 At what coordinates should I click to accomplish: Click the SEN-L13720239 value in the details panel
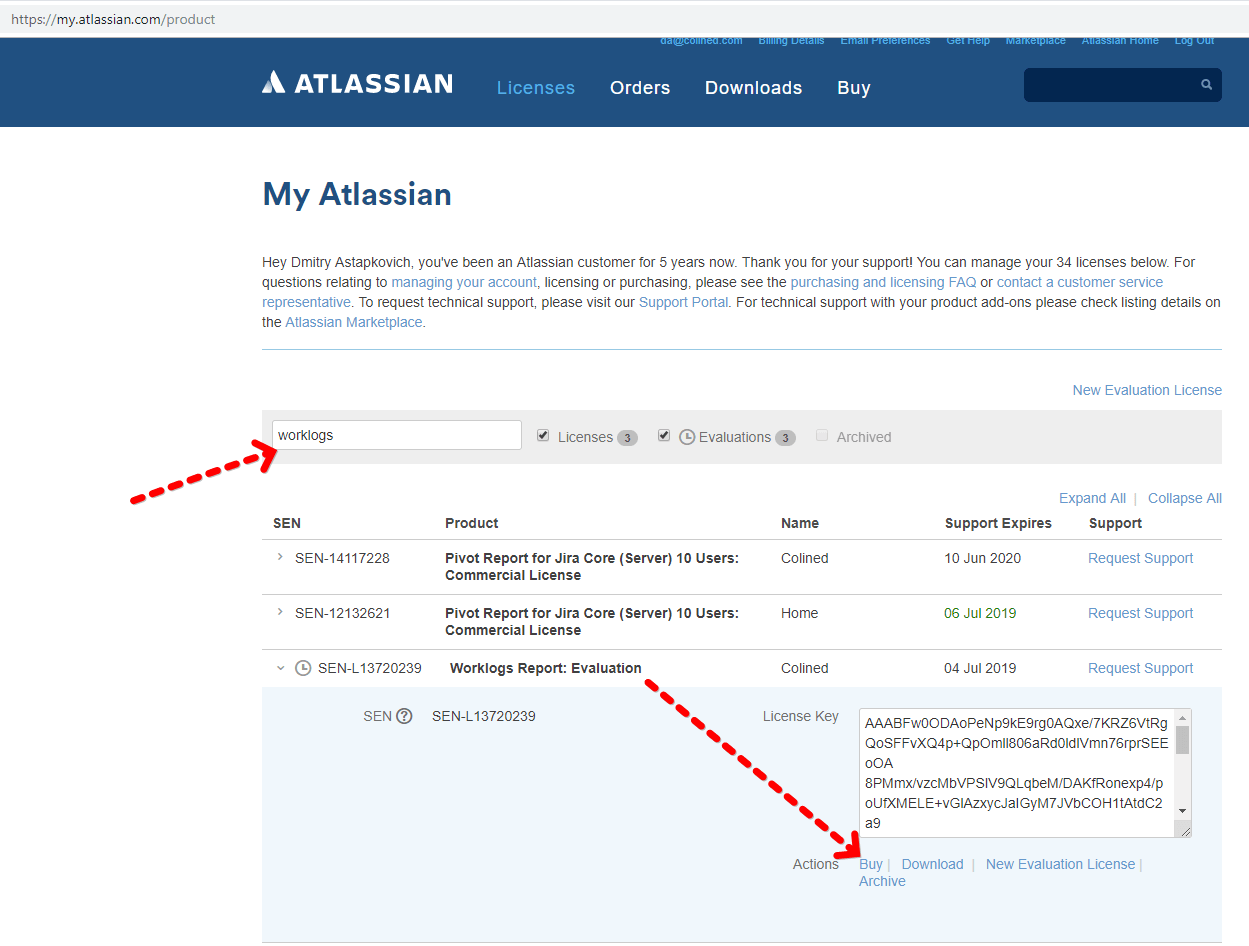point(484,716)
